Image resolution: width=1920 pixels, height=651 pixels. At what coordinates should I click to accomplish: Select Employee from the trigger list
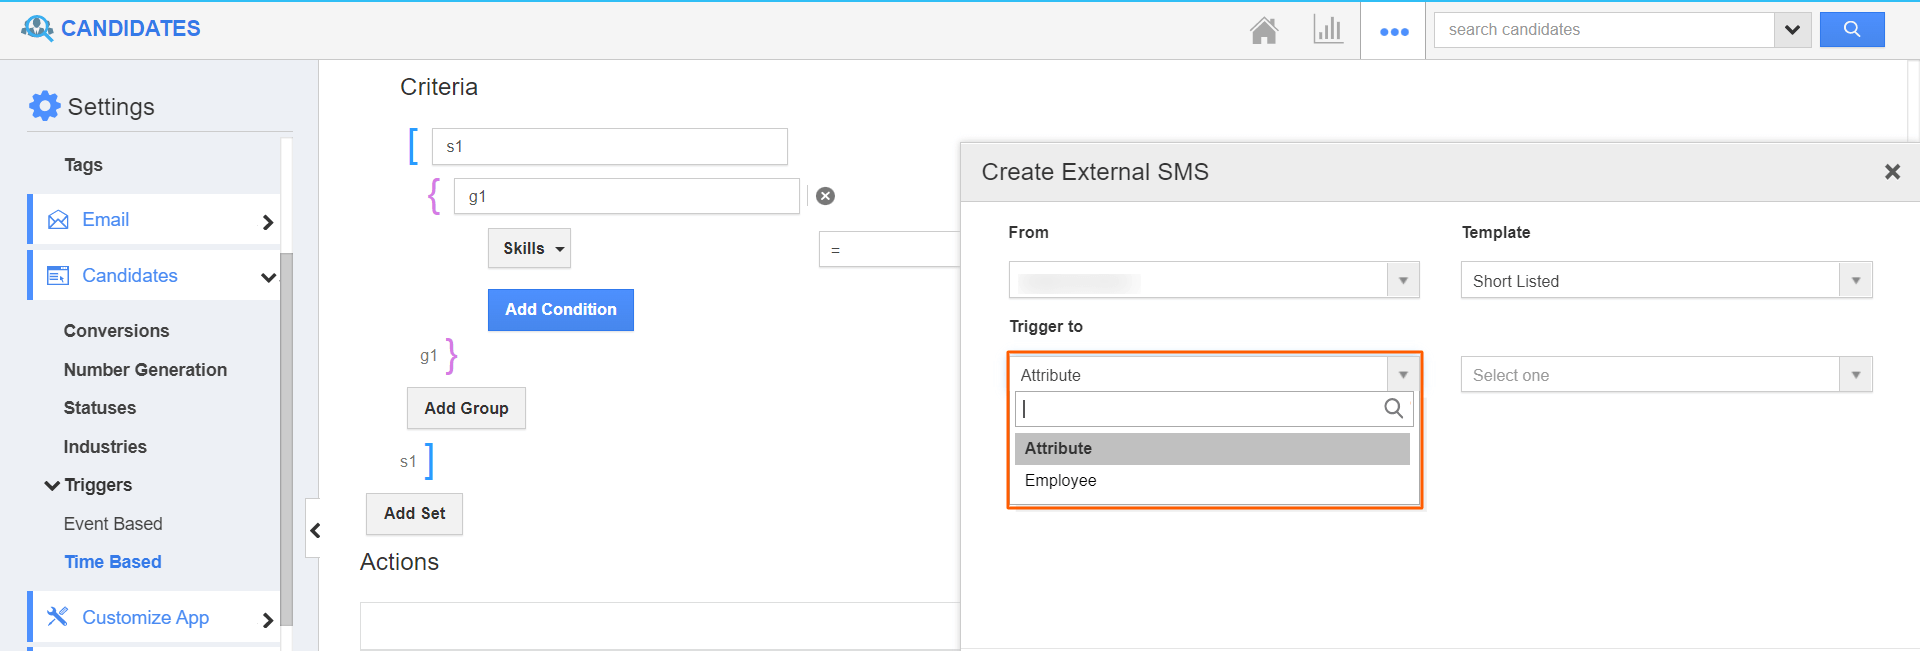(x=1061, y=481)
